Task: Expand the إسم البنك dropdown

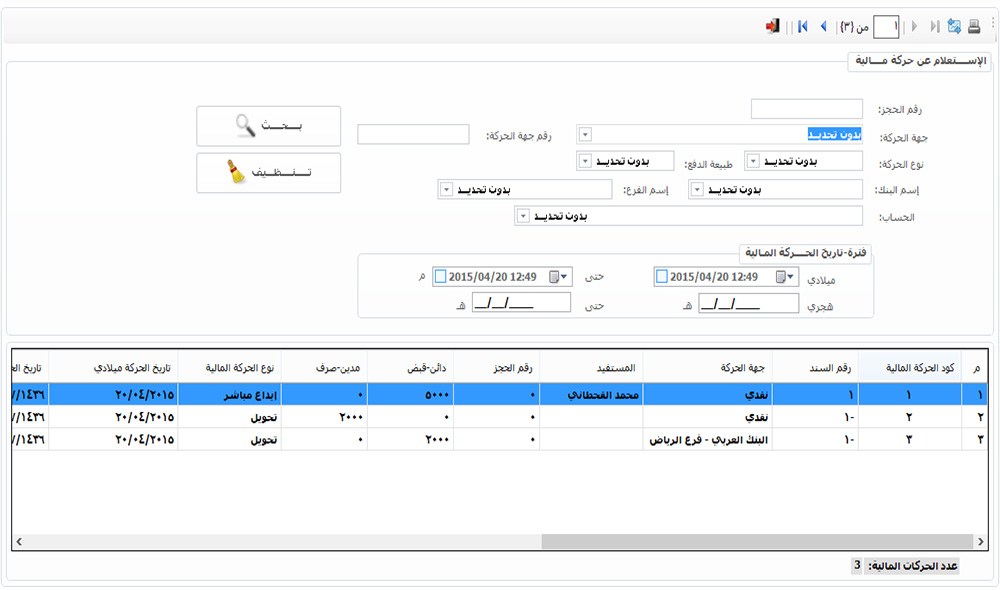Action: (x=697, y=189)
